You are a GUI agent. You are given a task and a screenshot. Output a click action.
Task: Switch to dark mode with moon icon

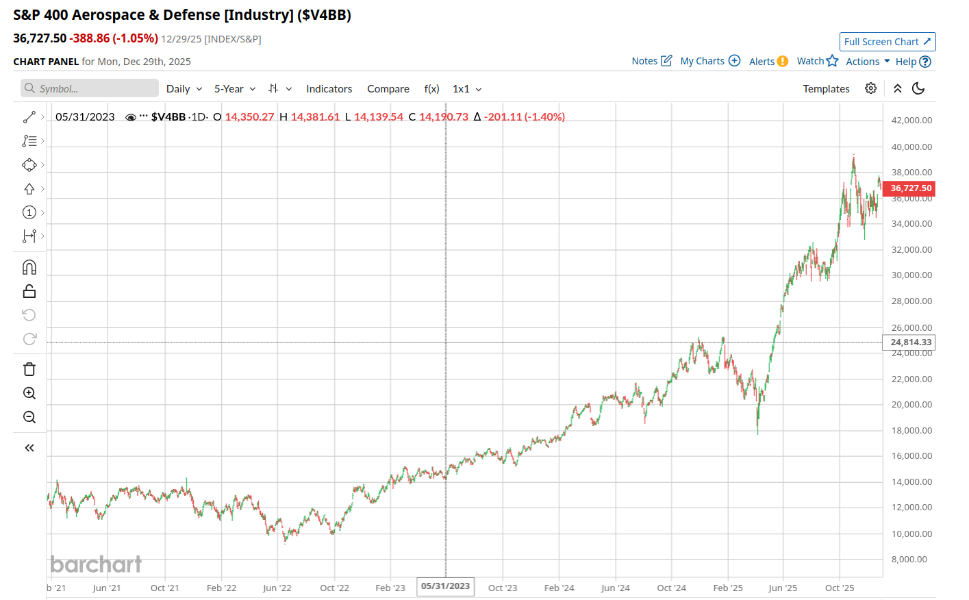(x=918, y=89)
